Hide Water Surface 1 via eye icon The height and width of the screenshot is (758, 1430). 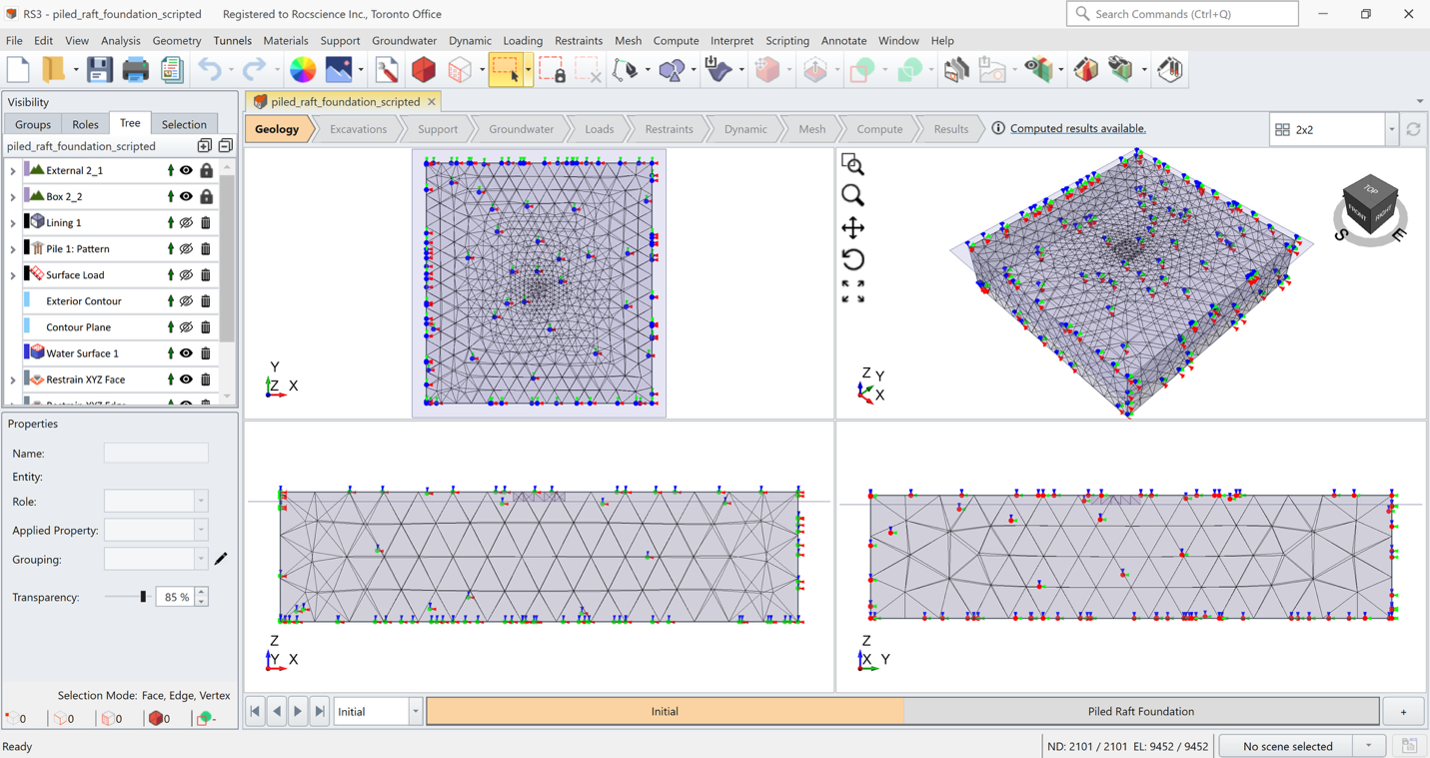point(186,353)
